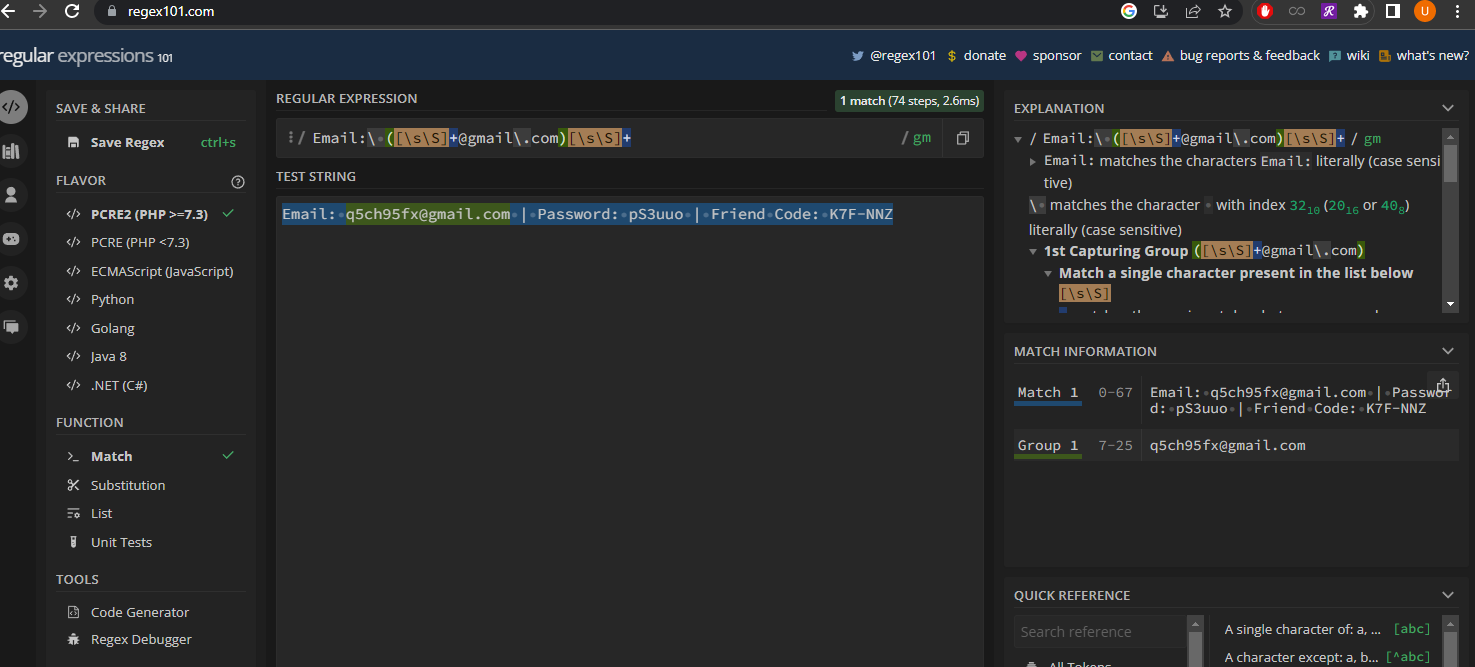Select Group 1 row in match information
Image resolution: width=1475 pixels, height=667 pixels.
click(1235, 445)
